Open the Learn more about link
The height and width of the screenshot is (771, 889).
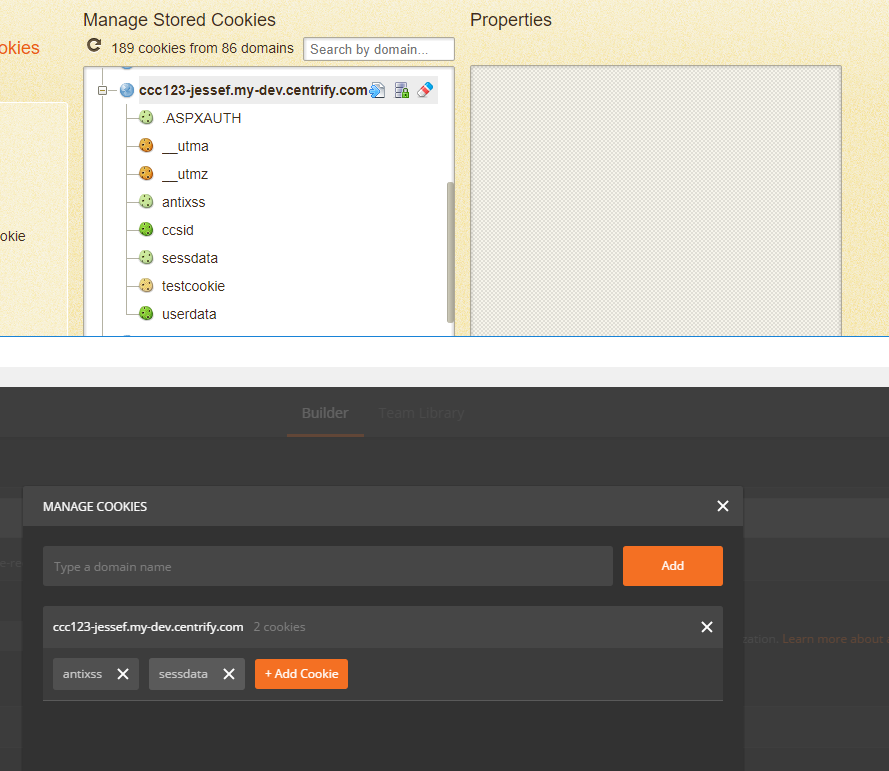pos(832,638)
